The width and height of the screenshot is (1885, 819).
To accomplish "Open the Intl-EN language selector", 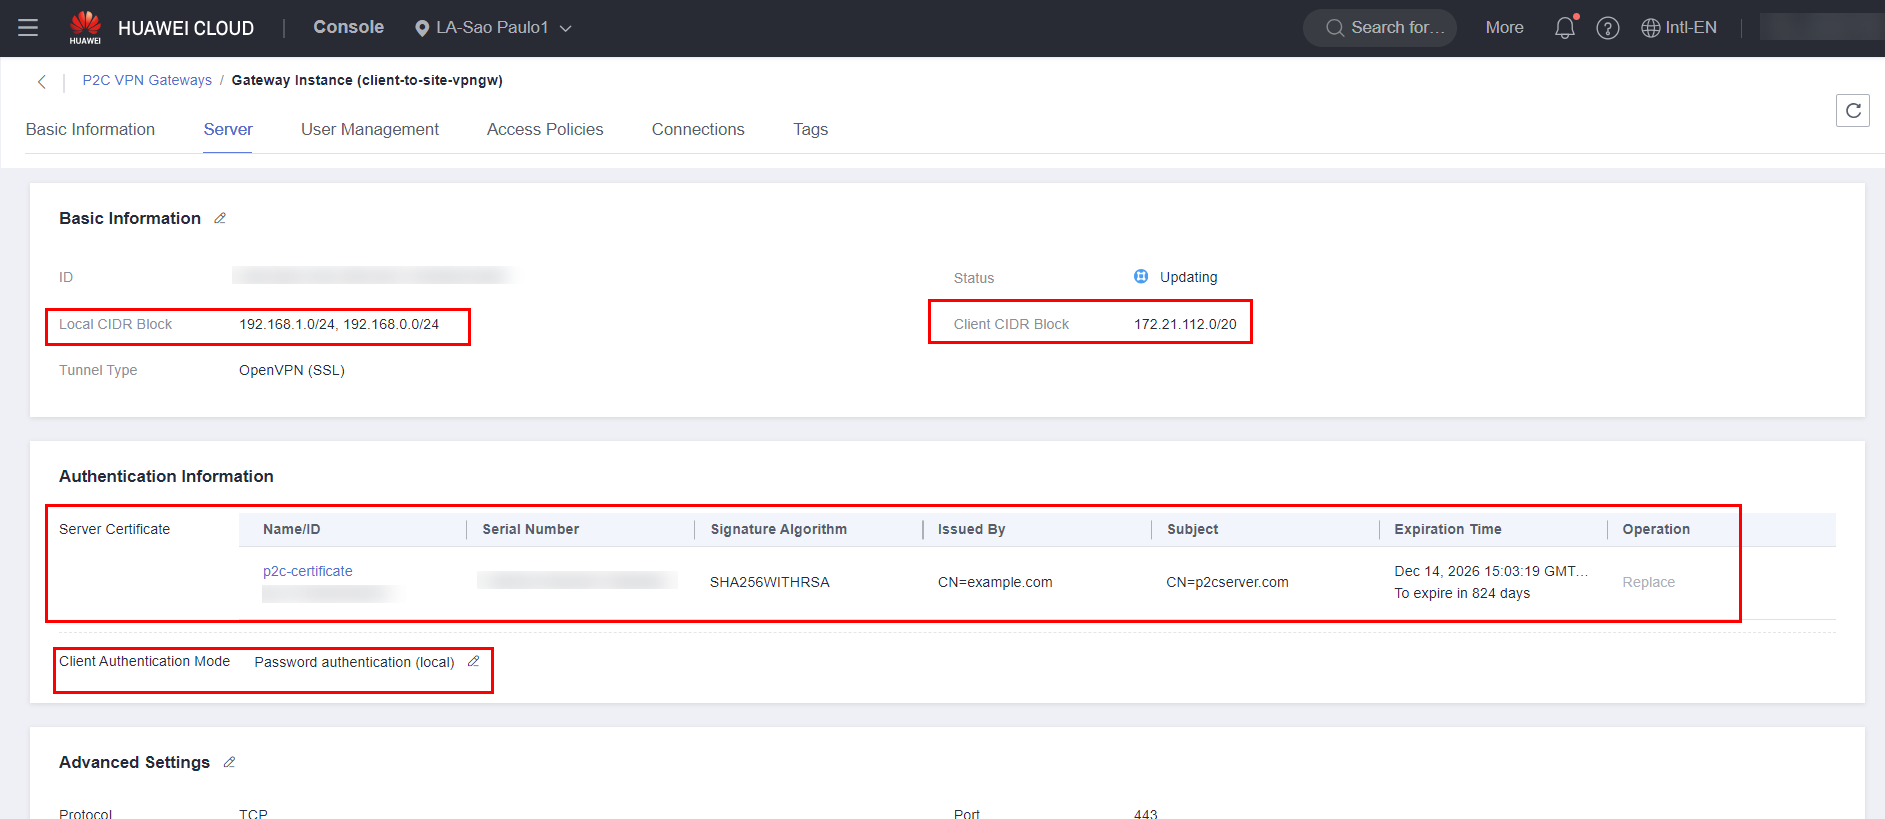I will [1679, 28].
